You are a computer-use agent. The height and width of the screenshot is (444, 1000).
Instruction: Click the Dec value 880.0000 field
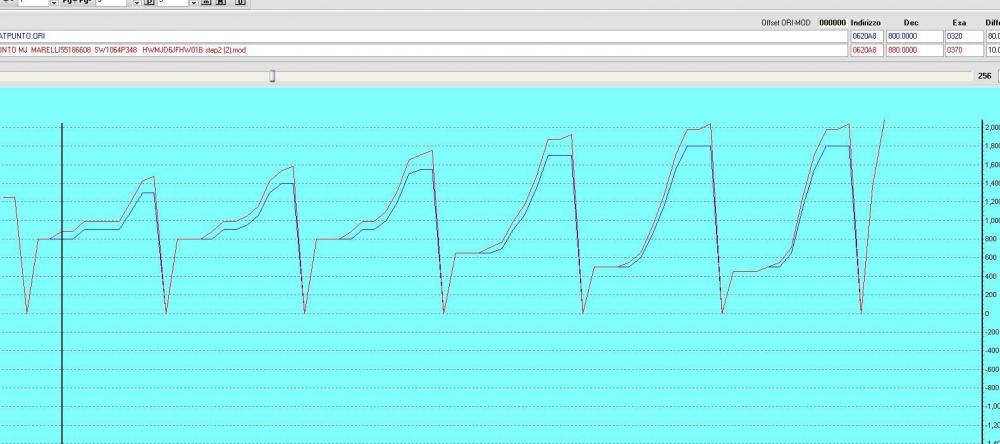click(x=912, y=49)
